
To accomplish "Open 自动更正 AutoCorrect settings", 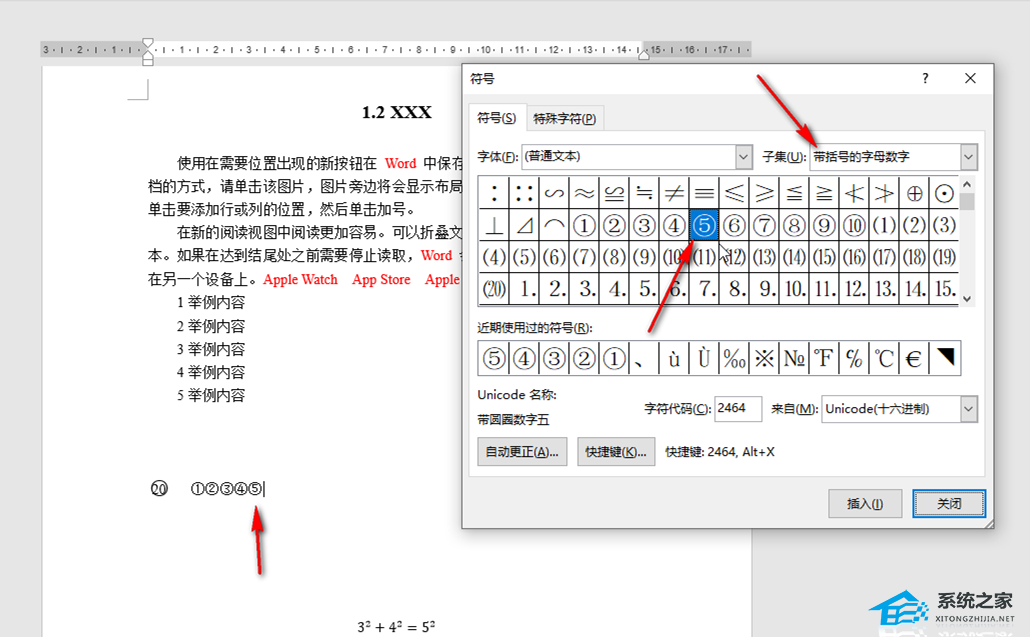I will click(x=522, y=452).
